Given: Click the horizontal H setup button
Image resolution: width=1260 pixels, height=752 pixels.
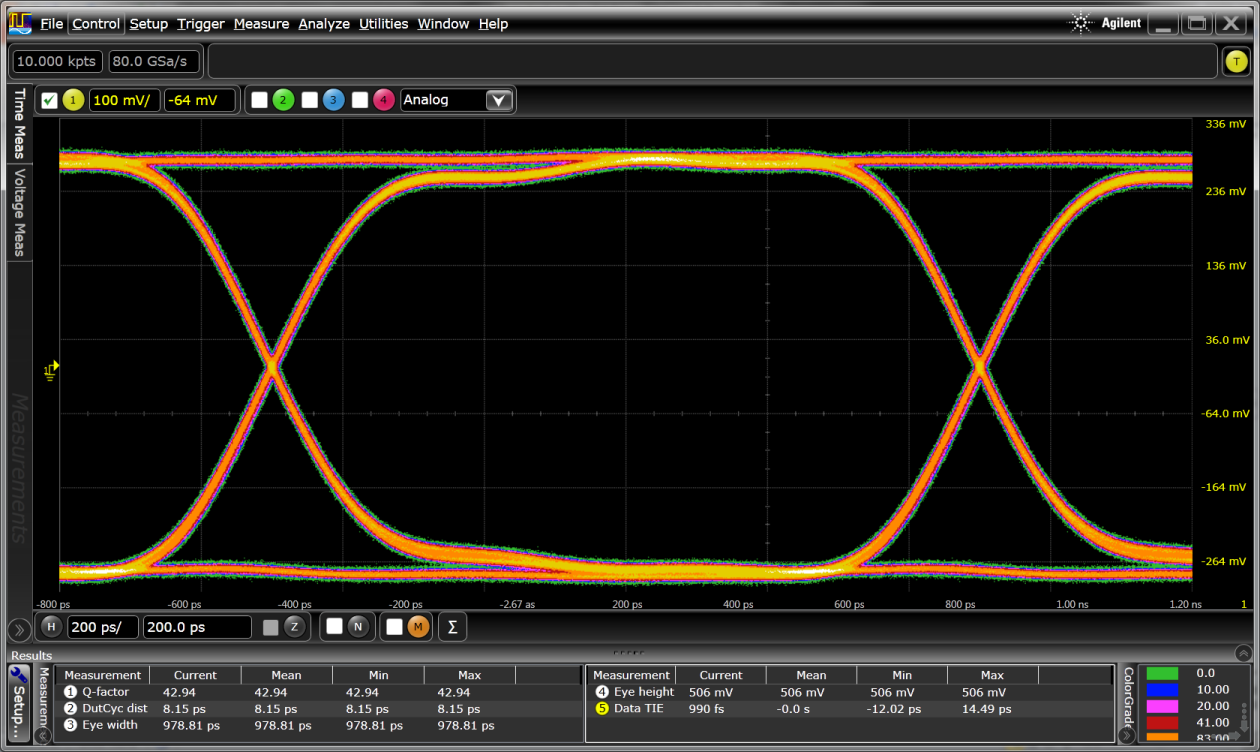Looking at the screenshot, I should (52, 627).
